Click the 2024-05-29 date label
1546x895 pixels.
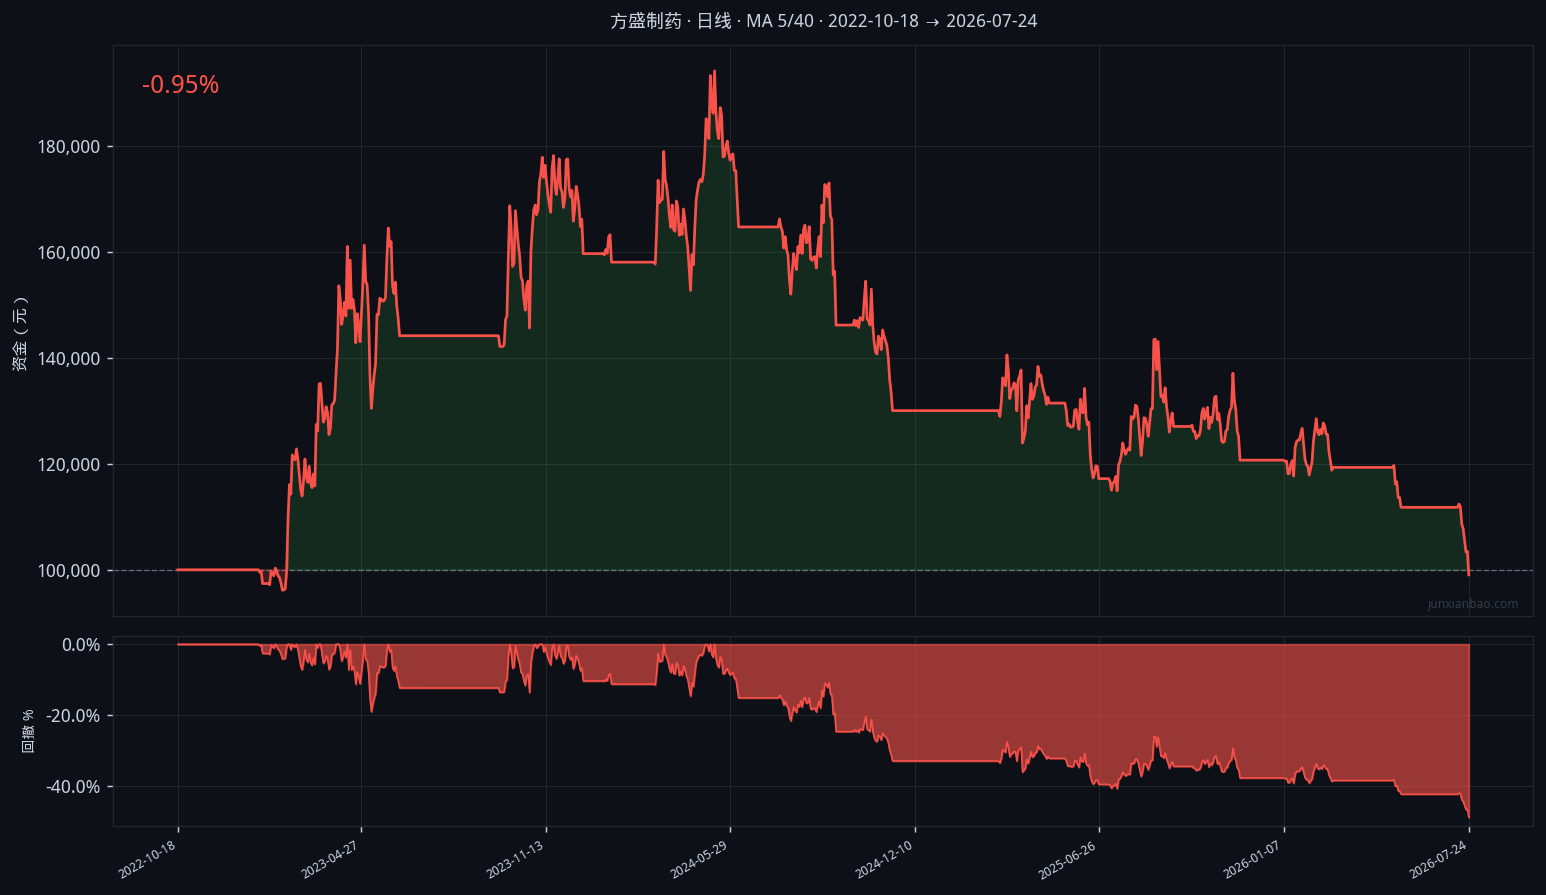point(700,860)
